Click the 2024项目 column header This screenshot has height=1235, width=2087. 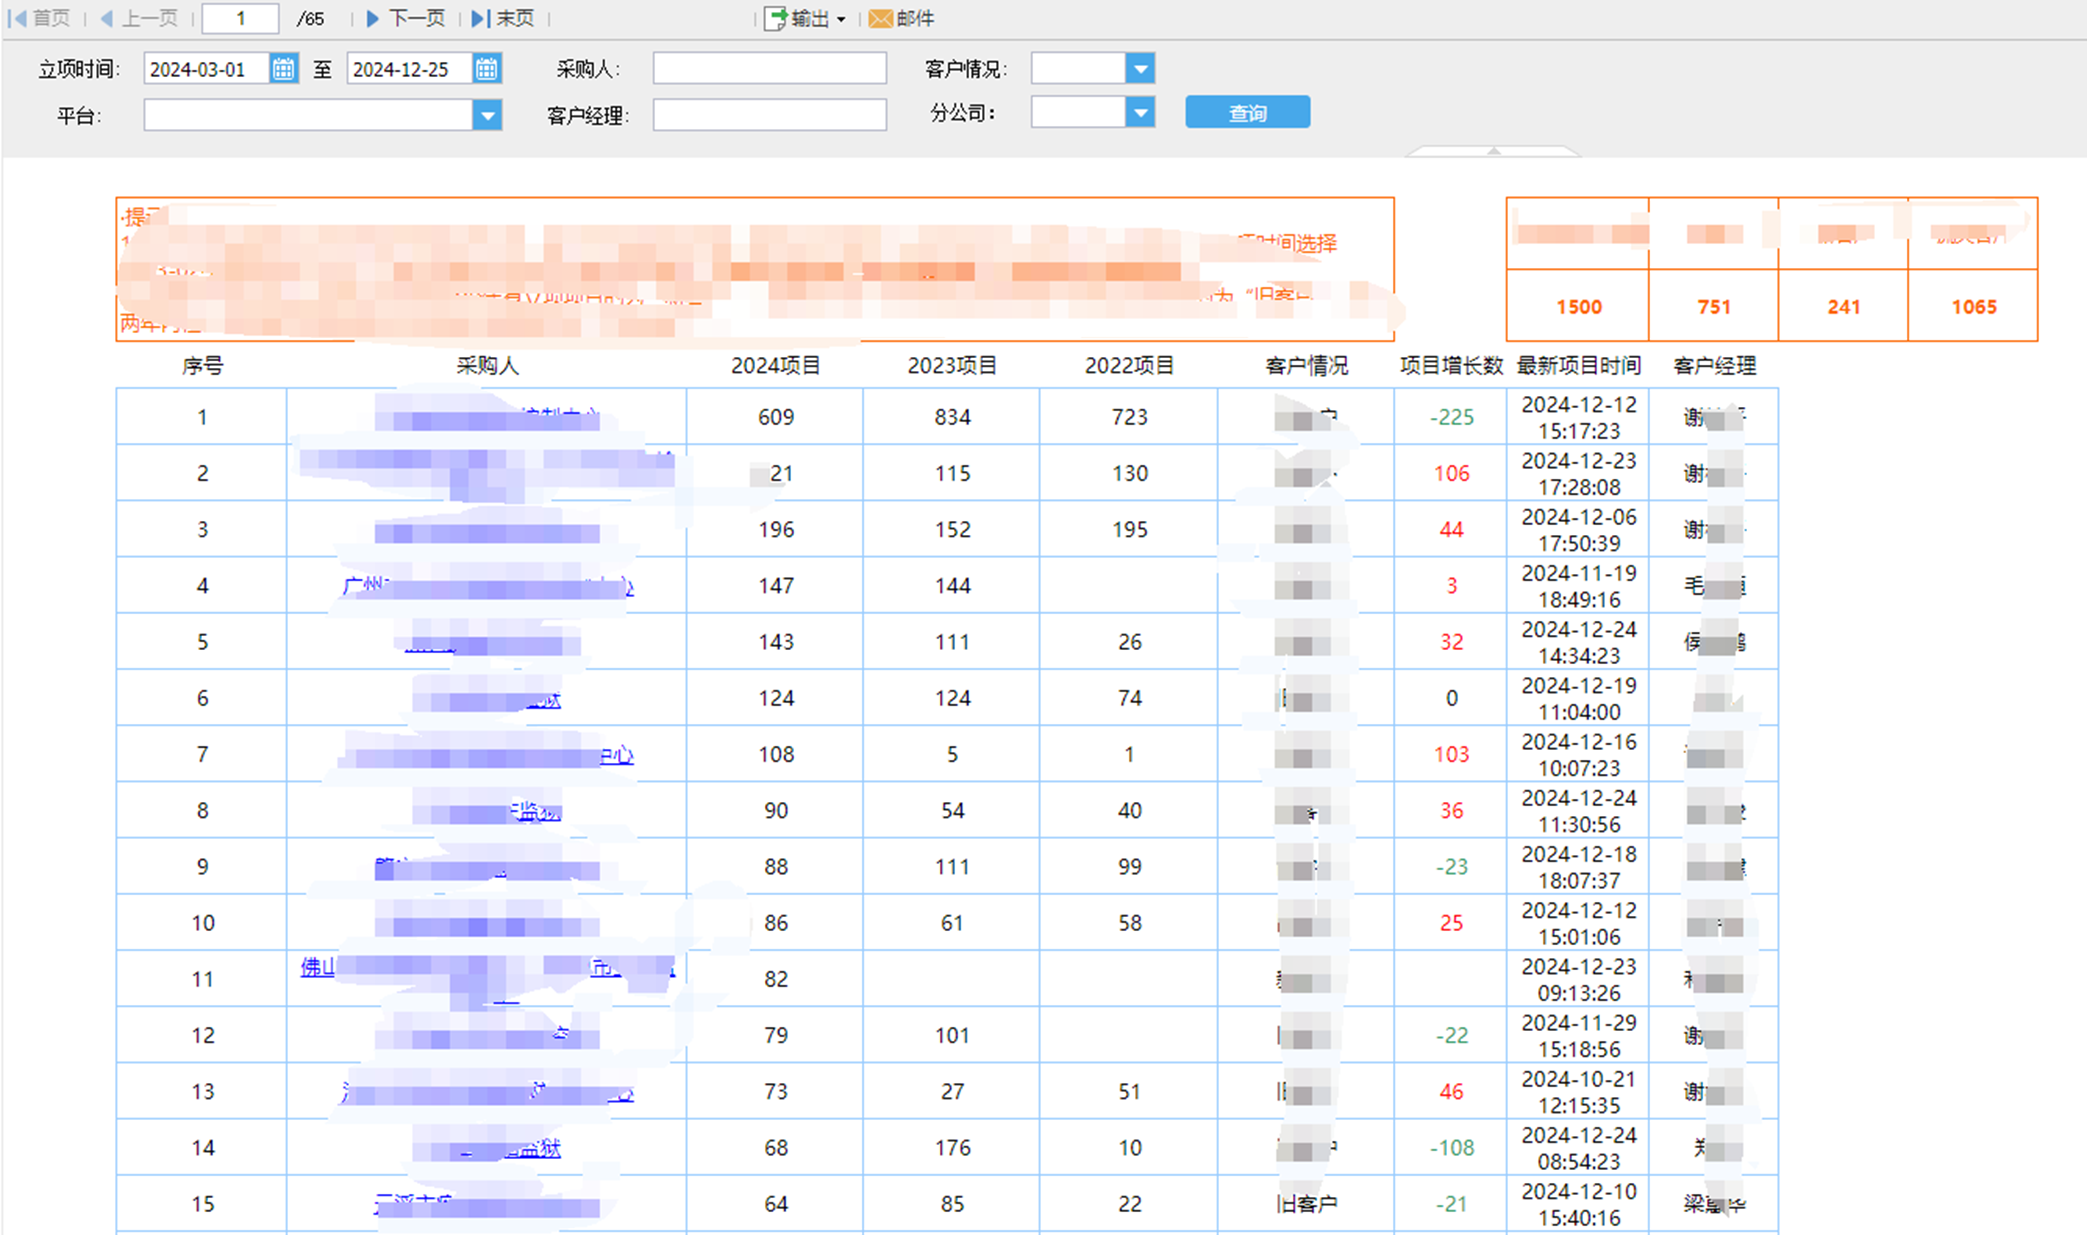click(x=775, y=366)
